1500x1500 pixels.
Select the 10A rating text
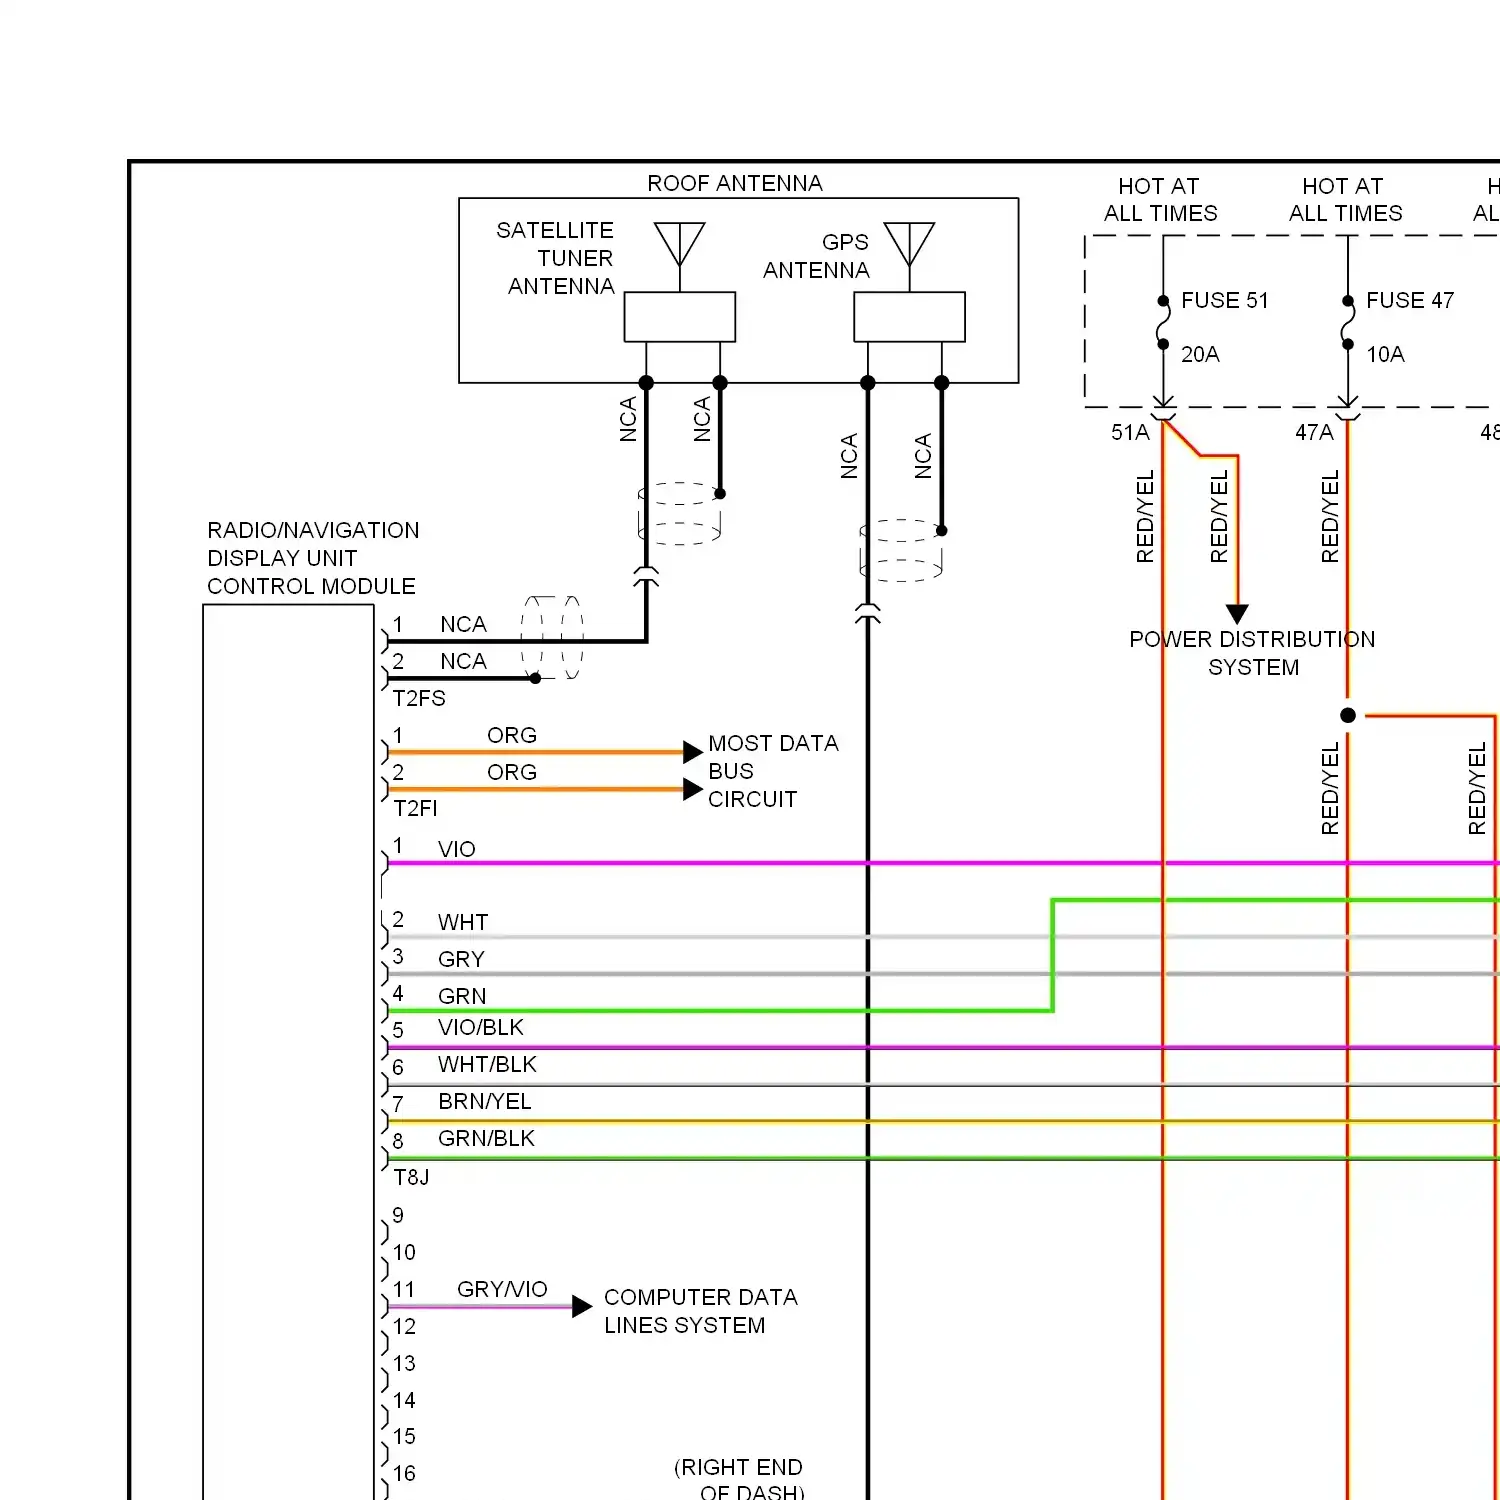[1385, 354]
